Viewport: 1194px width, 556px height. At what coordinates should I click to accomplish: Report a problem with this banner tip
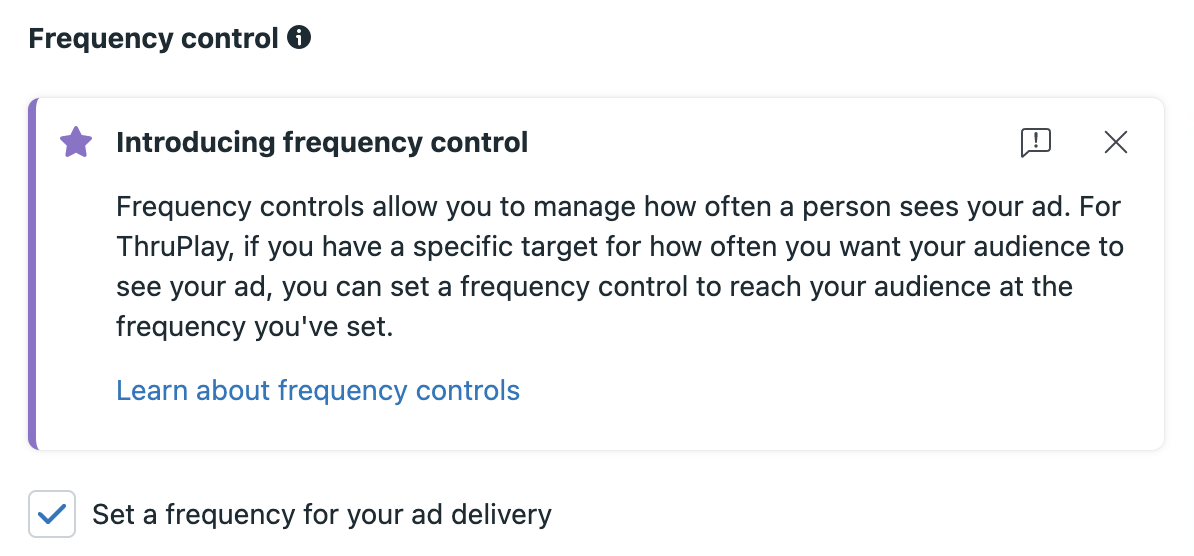(1036, 142)
